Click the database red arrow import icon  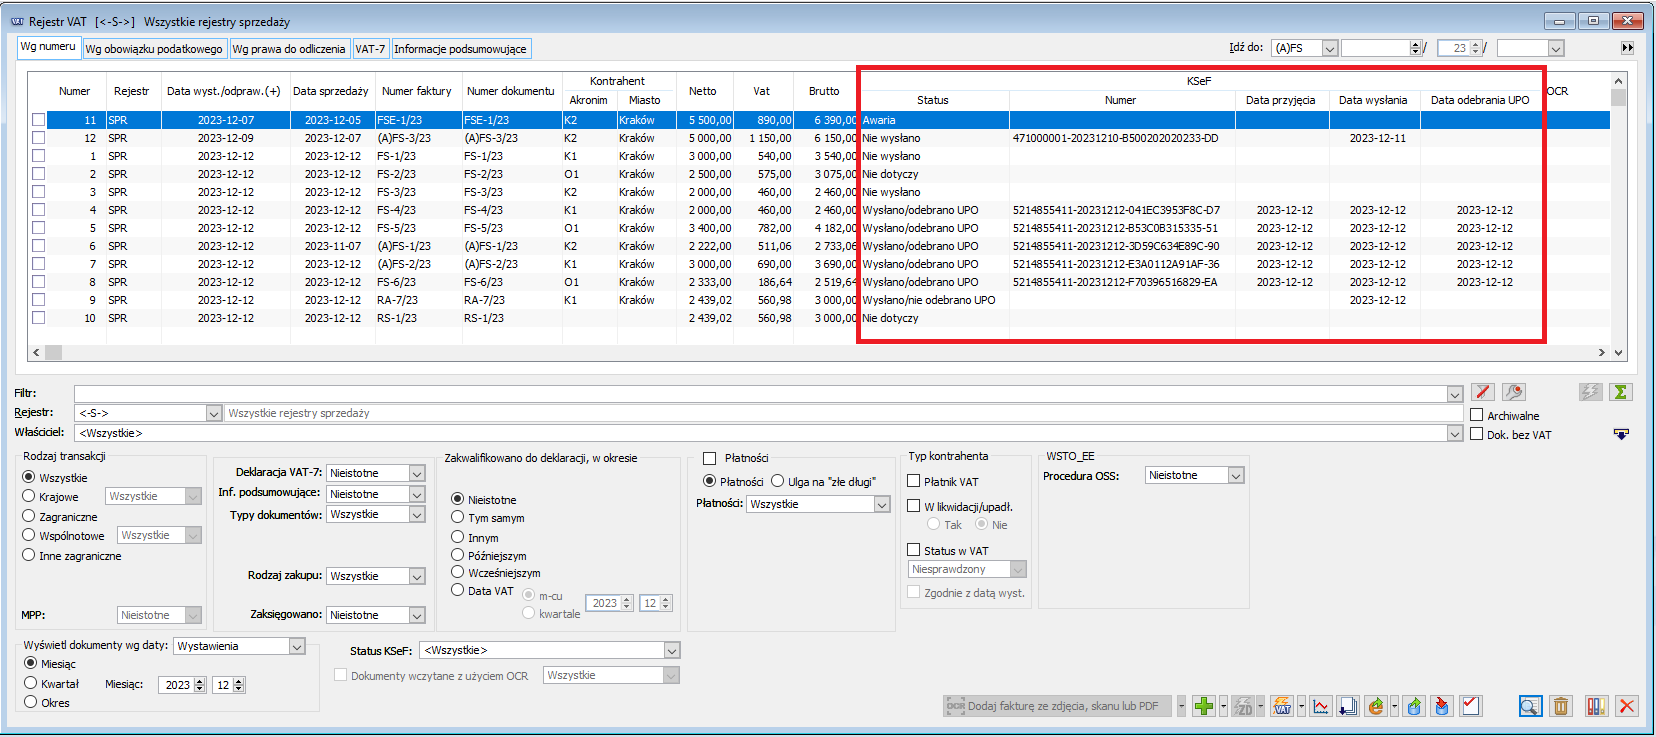(x=1442, y=706)
